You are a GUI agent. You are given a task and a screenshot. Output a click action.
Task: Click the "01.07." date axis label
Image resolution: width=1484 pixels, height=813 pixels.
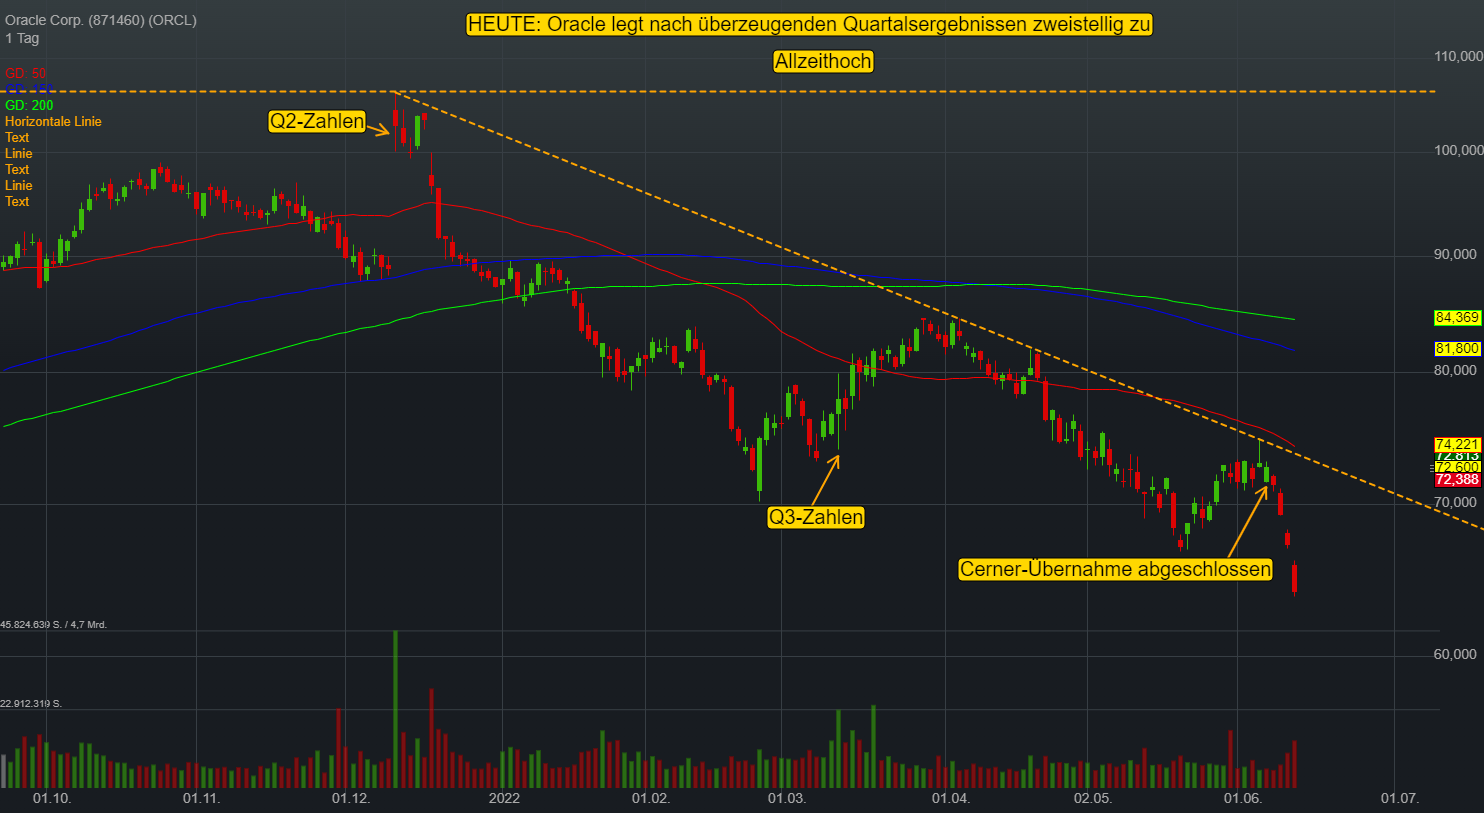(1400, 798)
